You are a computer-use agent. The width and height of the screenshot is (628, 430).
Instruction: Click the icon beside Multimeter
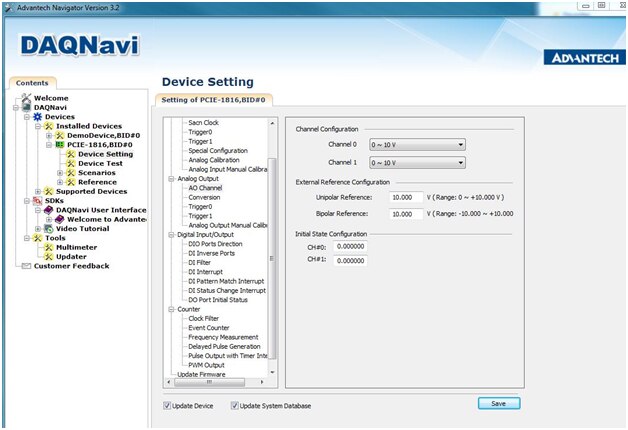[48, 247]
